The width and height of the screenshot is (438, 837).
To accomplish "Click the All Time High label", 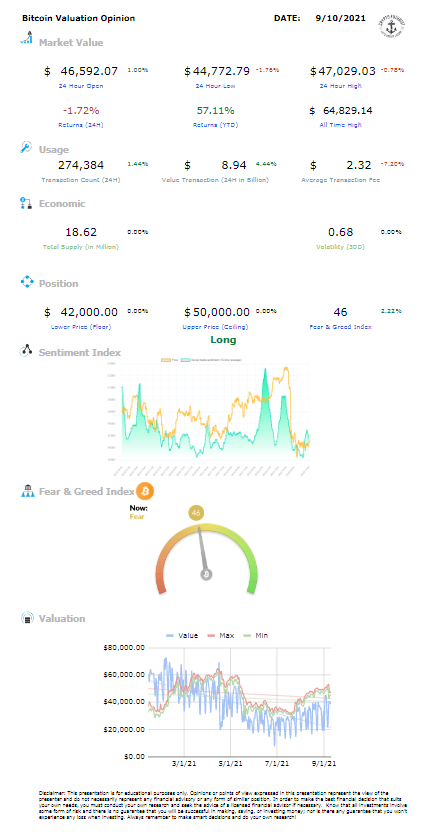I will (x=340, y=125).
